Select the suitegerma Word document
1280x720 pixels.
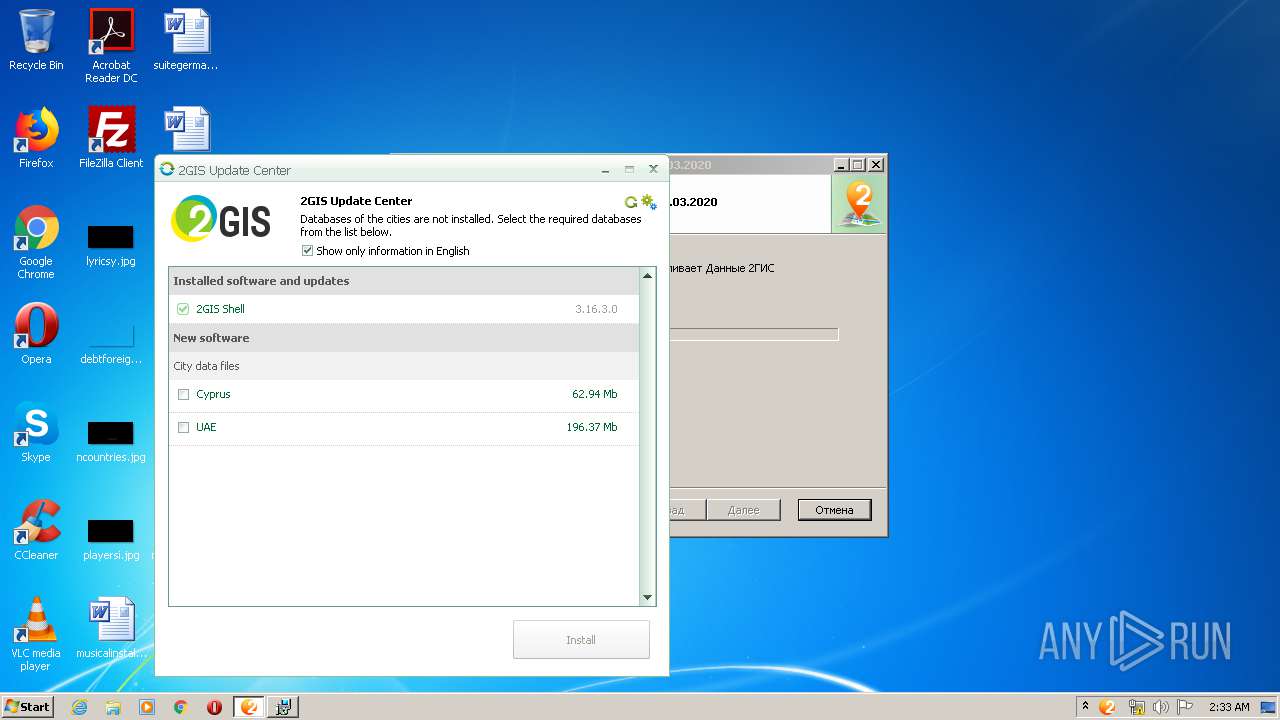[x=186, y=40]
